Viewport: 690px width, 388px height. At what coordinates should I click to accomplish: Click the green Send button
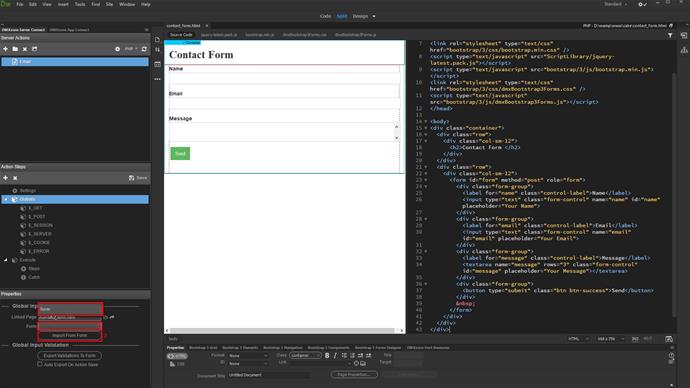[180, 154]
